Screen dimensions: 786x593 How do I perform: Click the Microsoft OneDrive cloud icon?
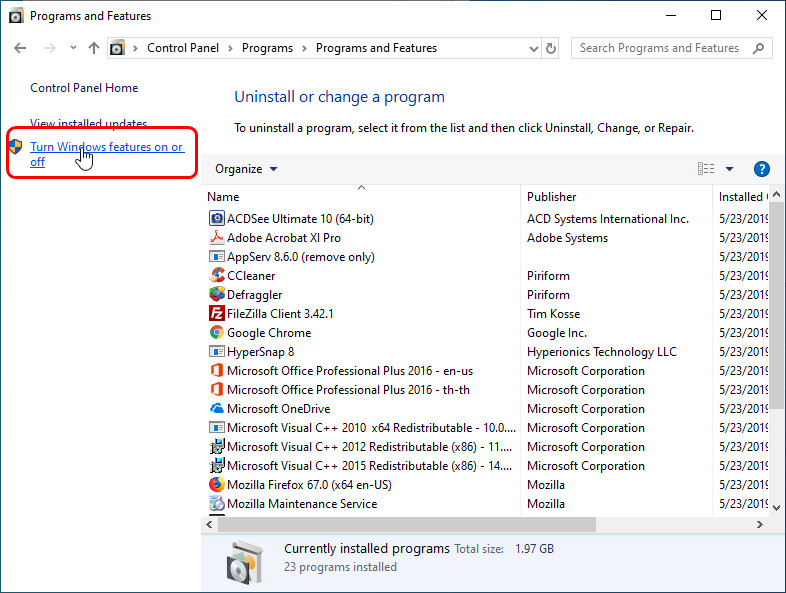[217, 409]
